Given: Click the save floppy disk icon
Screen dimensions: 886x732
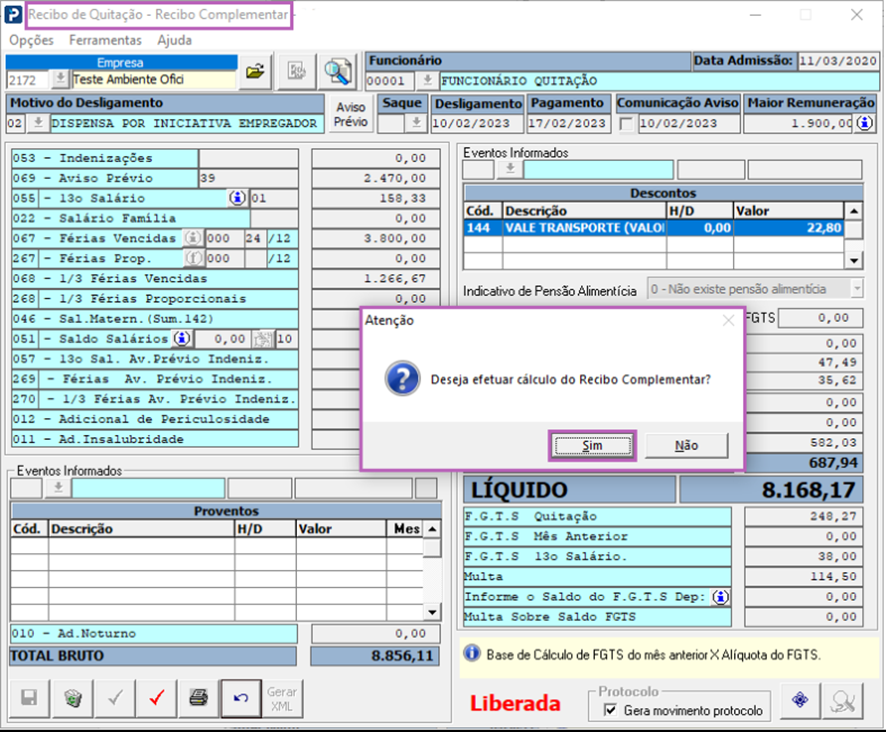Looking at the screenshot, I should point(29,698).
